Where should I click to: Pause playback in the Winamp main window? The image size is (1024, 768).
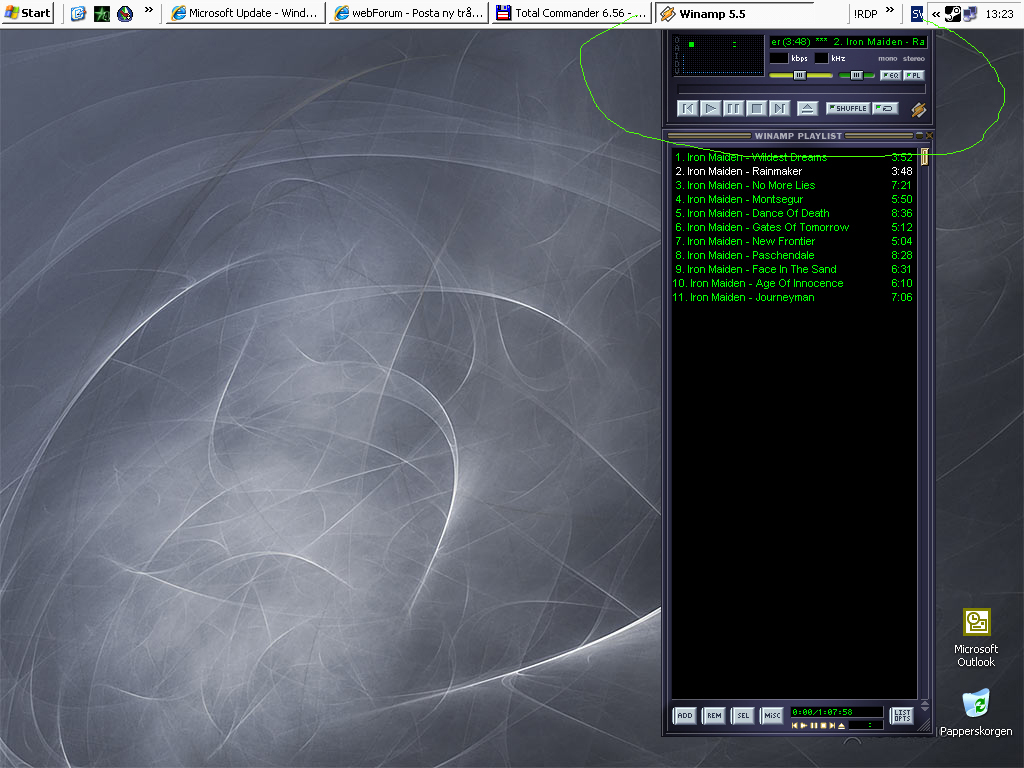click(733, 108)
